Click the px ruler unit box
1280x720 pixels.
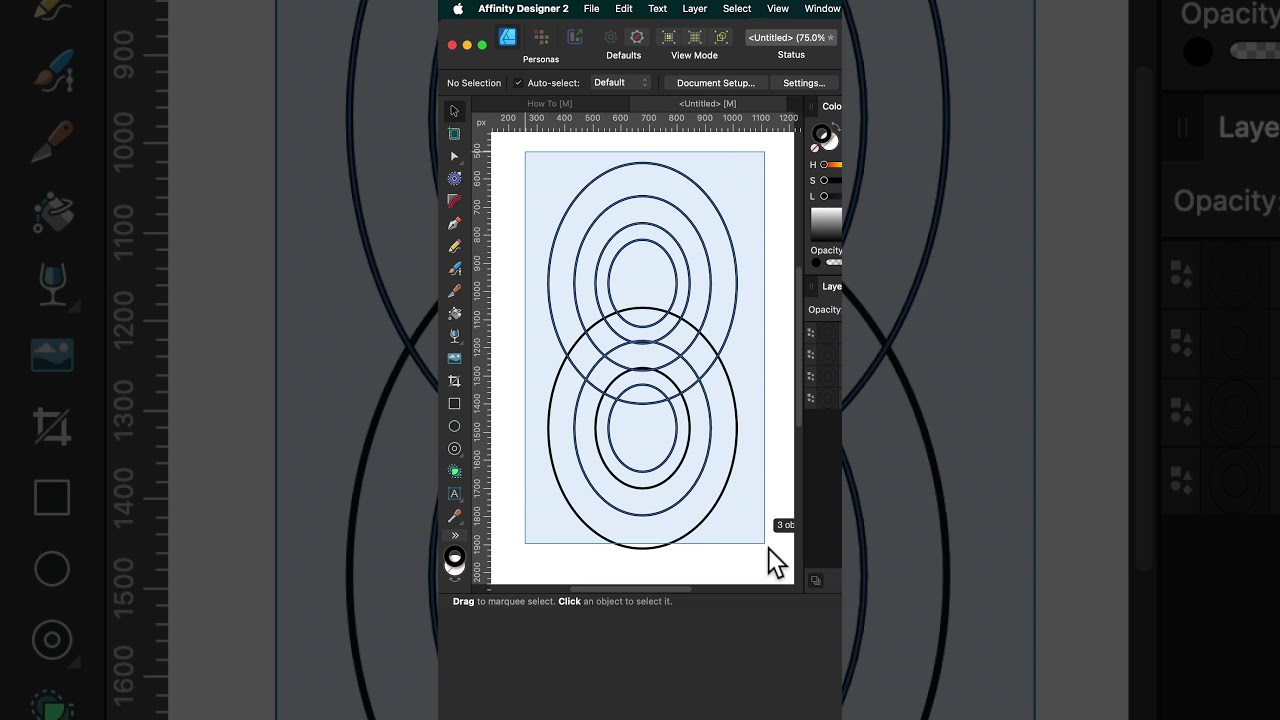[481, 123]
